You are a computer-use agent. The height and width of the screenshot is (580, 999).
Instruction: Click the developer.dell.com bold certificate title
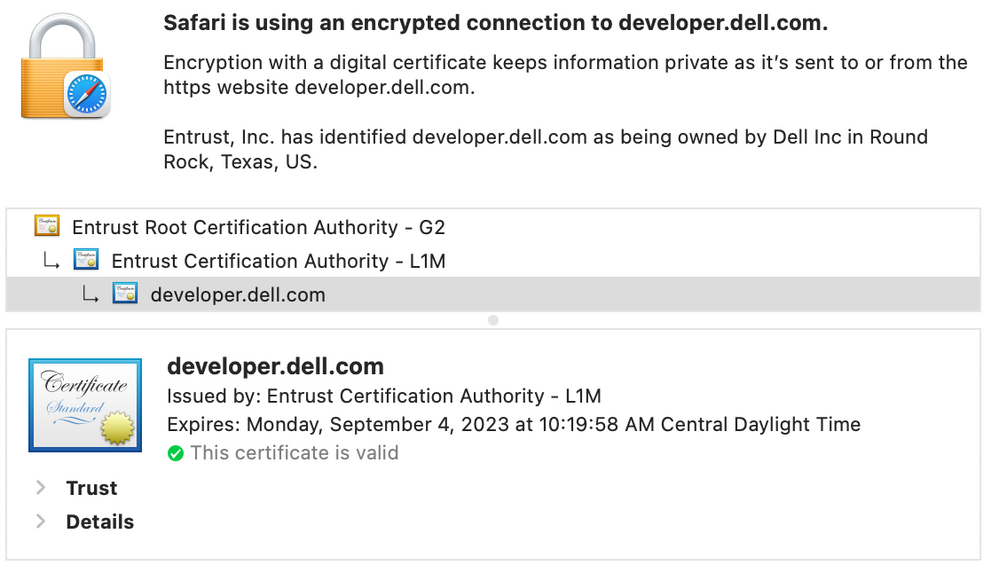[275, 366]
